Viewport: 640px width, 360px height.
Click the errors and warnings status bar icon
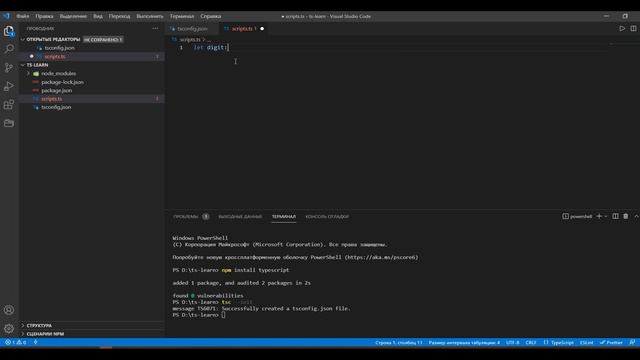16,342
